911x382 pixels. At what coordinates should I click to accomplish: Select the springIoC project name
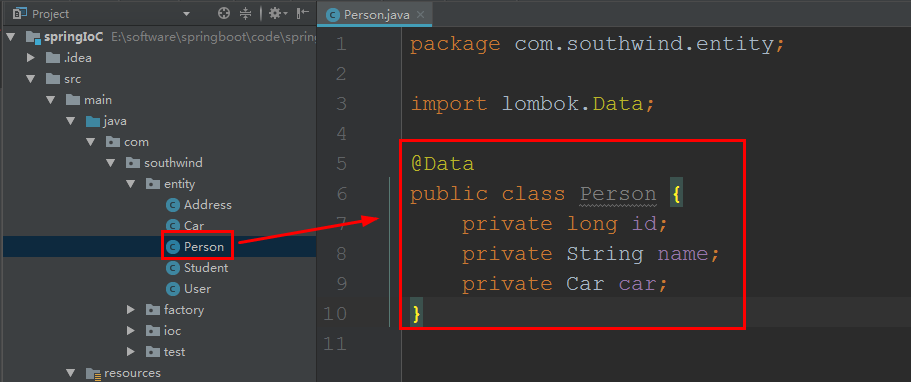tap(74, 37)
